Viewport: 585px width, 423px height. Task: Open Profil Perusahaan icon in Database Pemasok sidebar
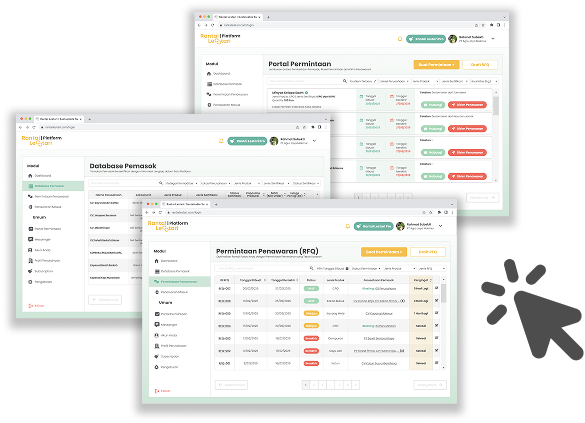(x=31, y=260)
